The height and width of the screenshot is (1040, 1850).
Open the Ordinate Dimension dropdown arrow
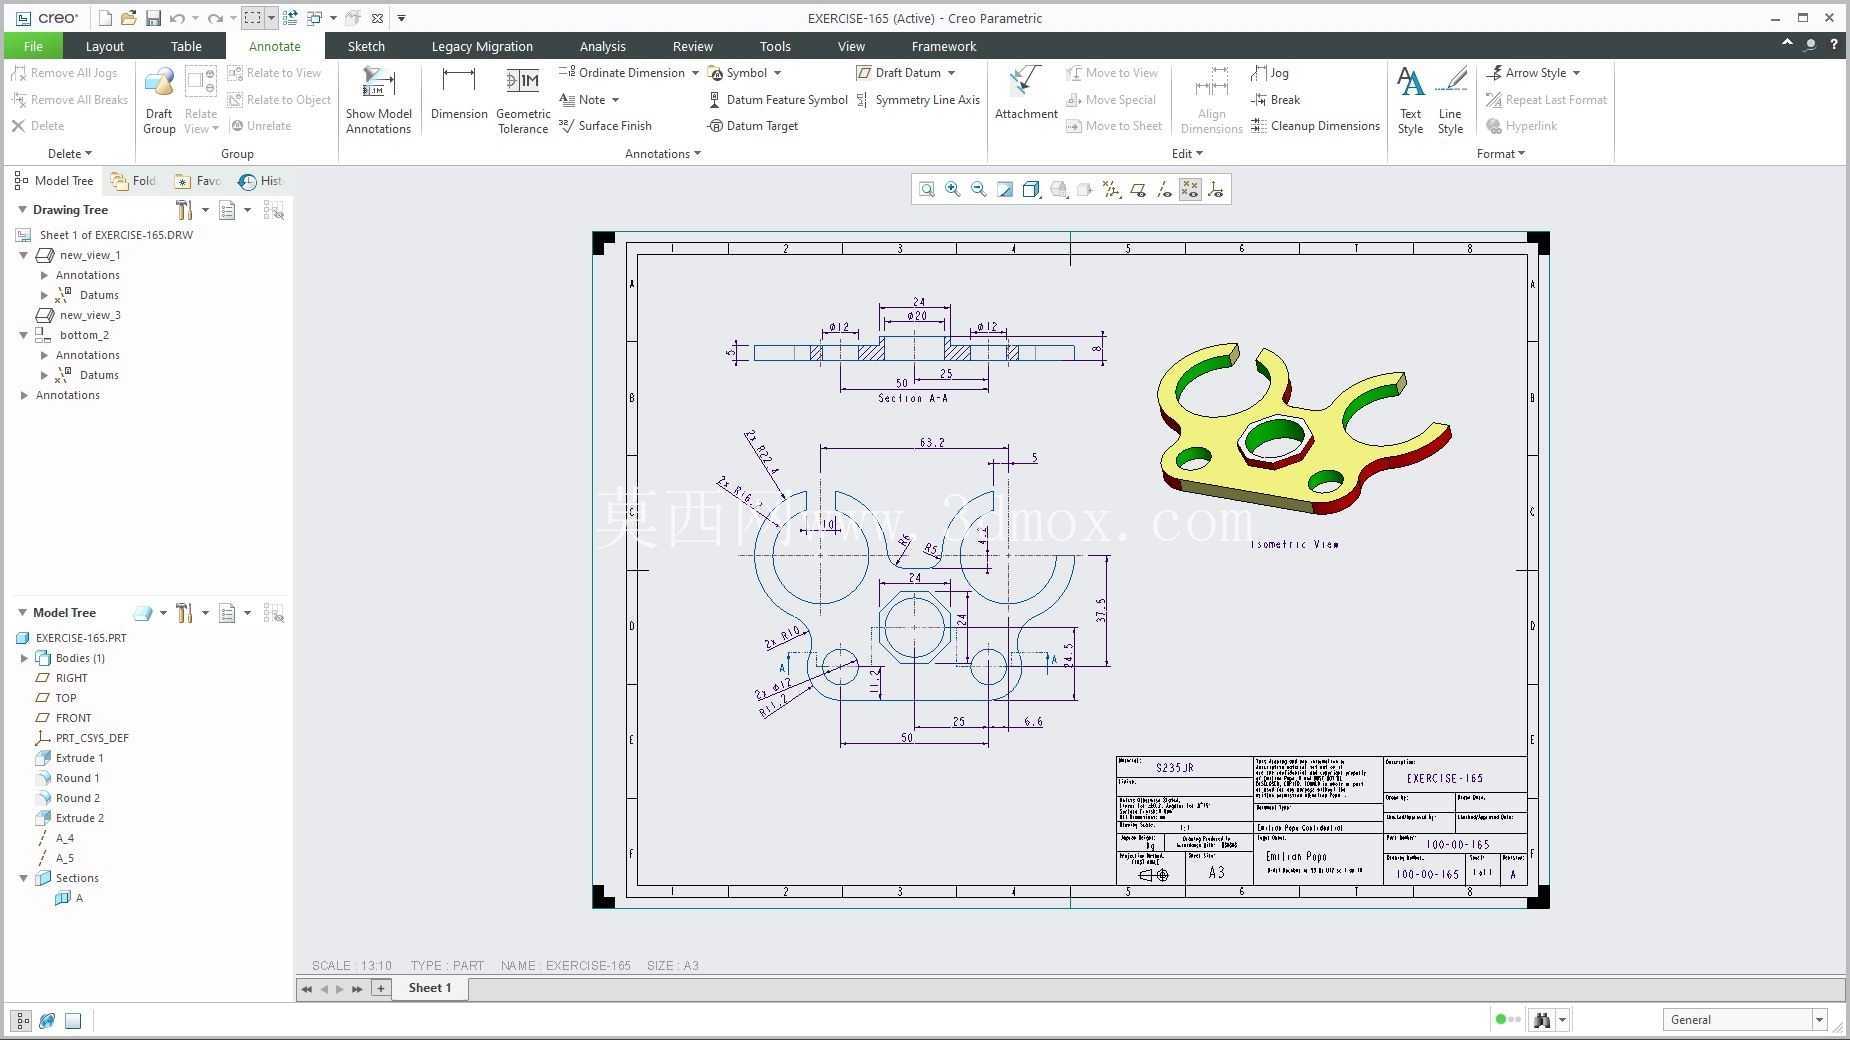(695, 73)
